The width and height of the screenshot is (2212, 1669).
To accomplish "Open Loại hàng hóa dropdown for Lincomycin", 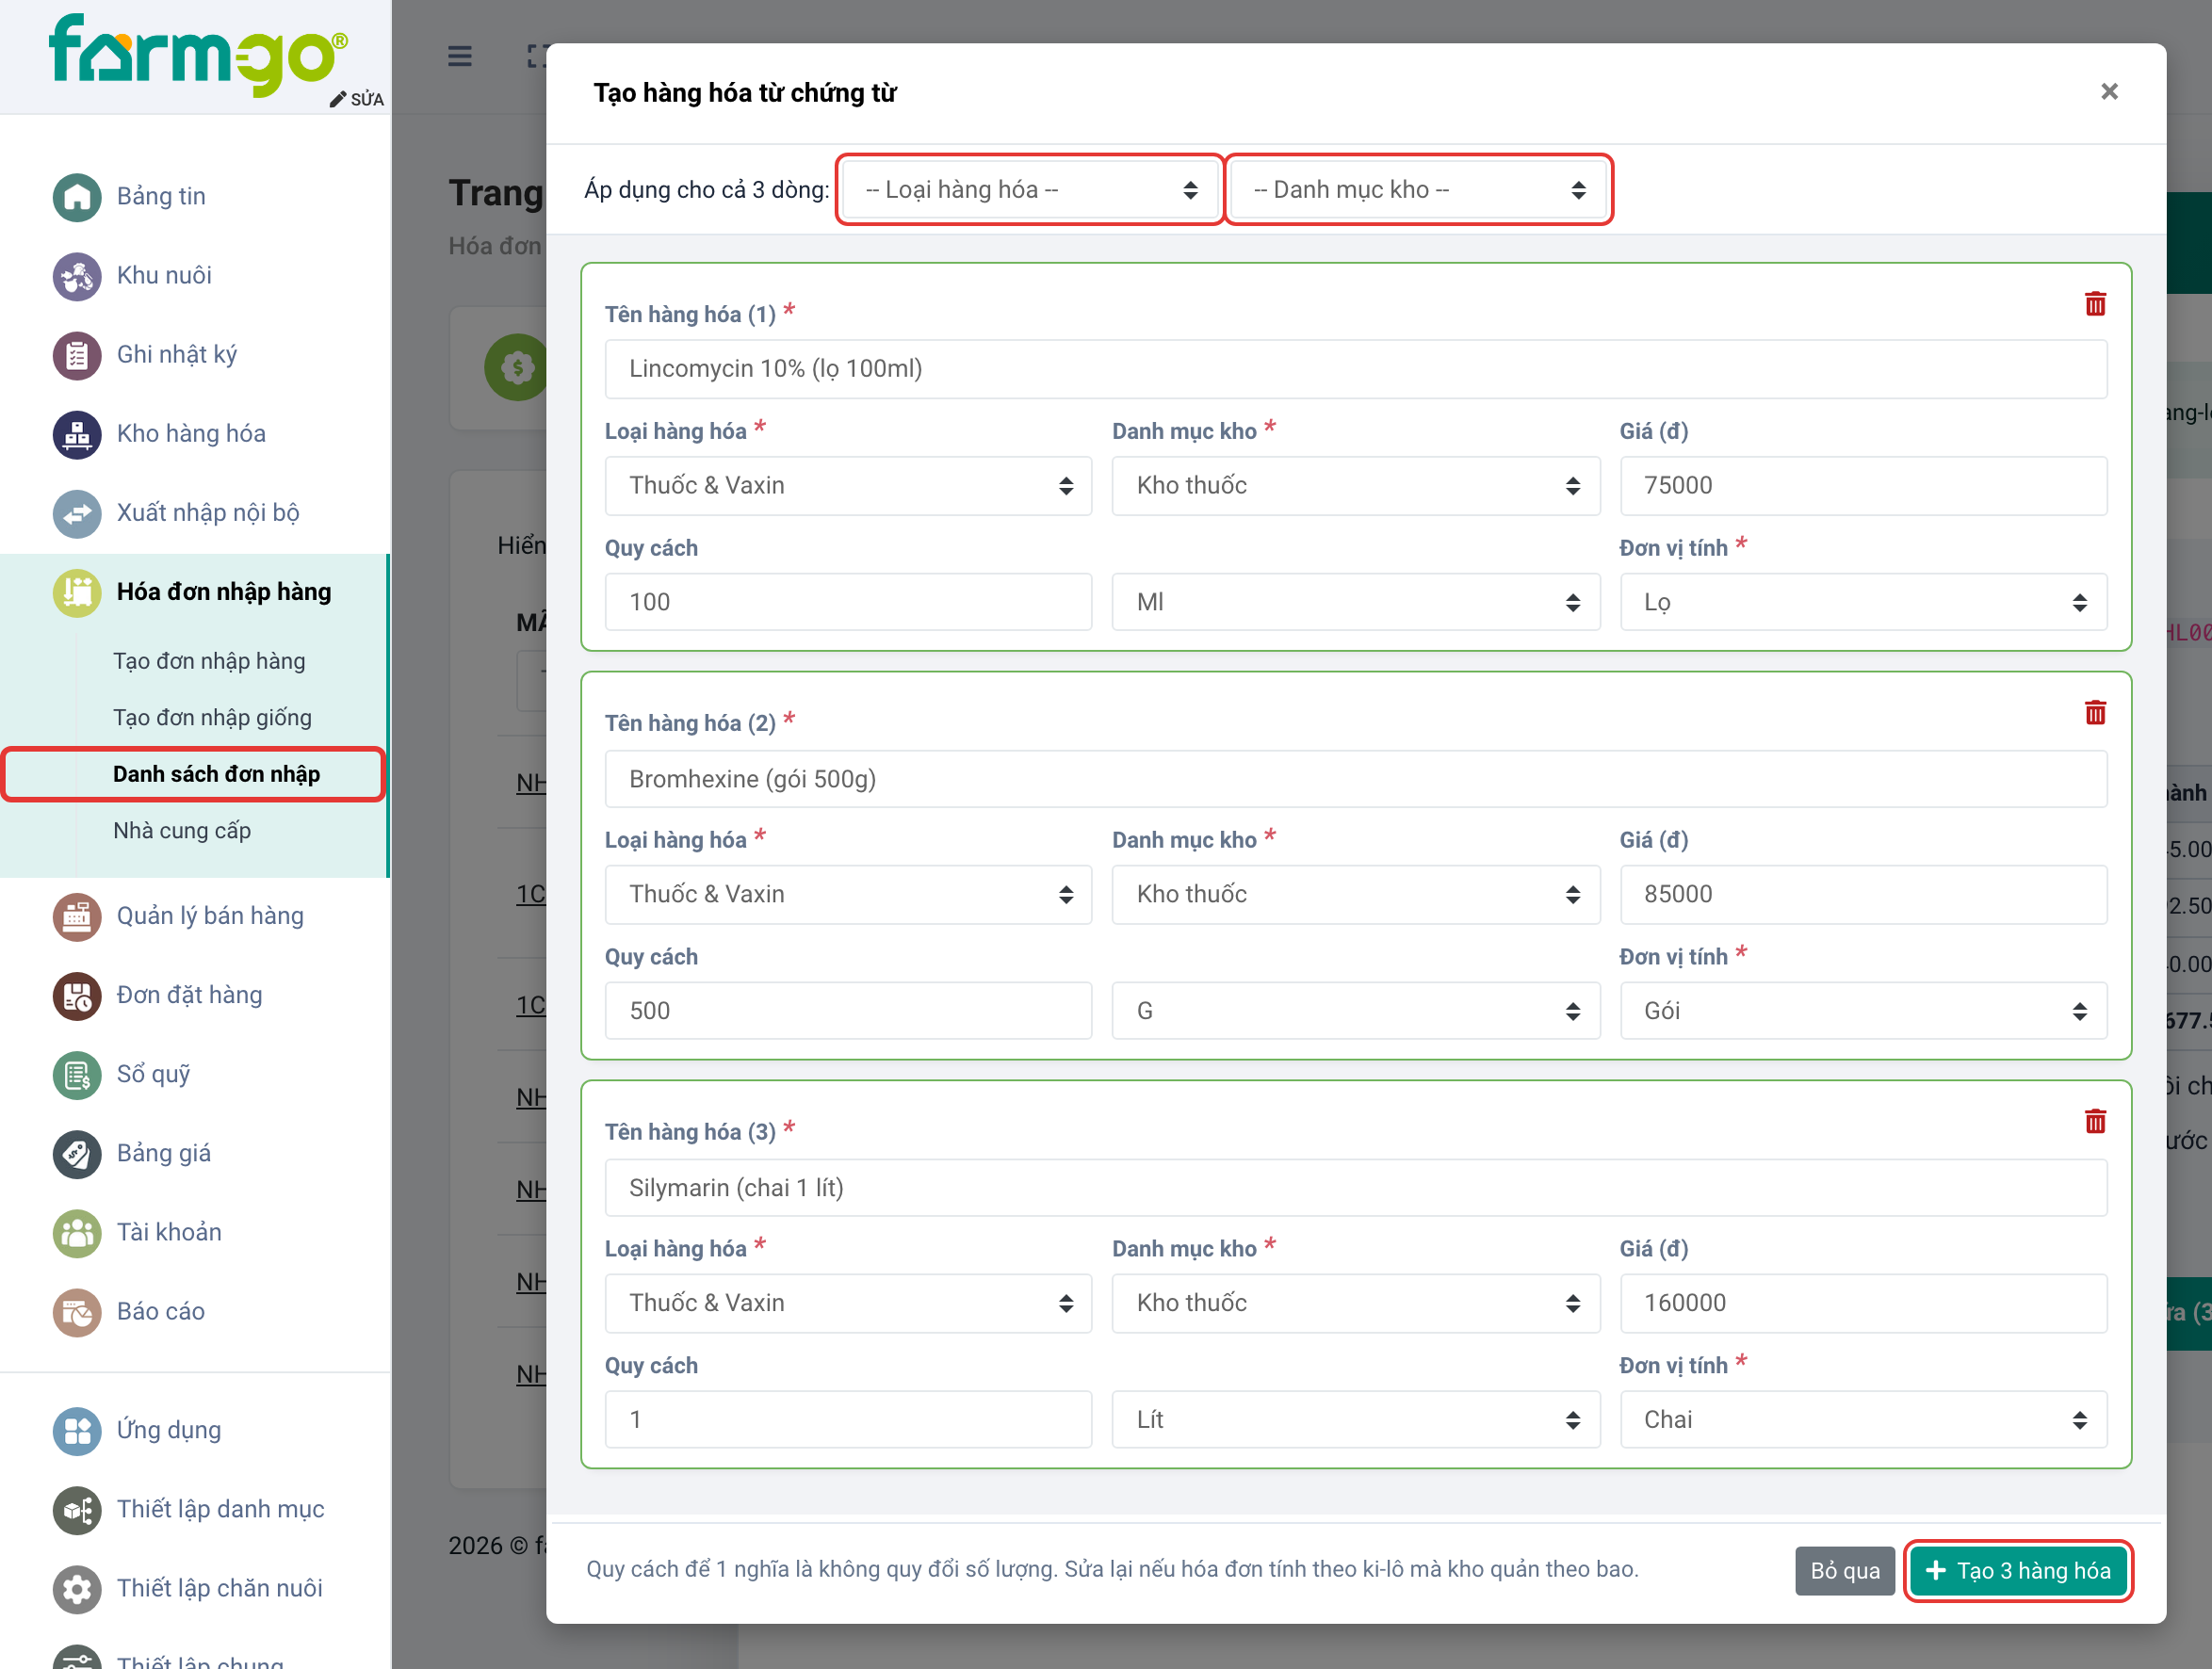I will pyautogui.click(x=848, y=486).
